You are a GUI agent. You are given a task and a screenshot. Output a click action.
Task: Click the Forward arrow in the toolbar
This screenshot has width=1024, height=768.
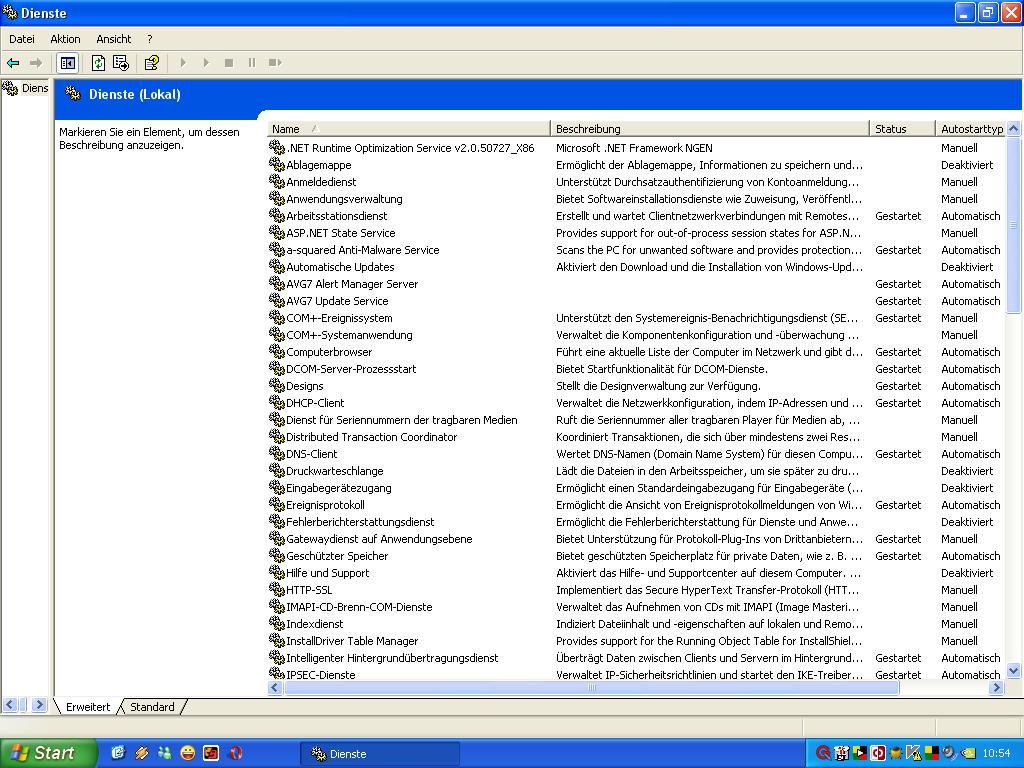[x=36, y=63]
